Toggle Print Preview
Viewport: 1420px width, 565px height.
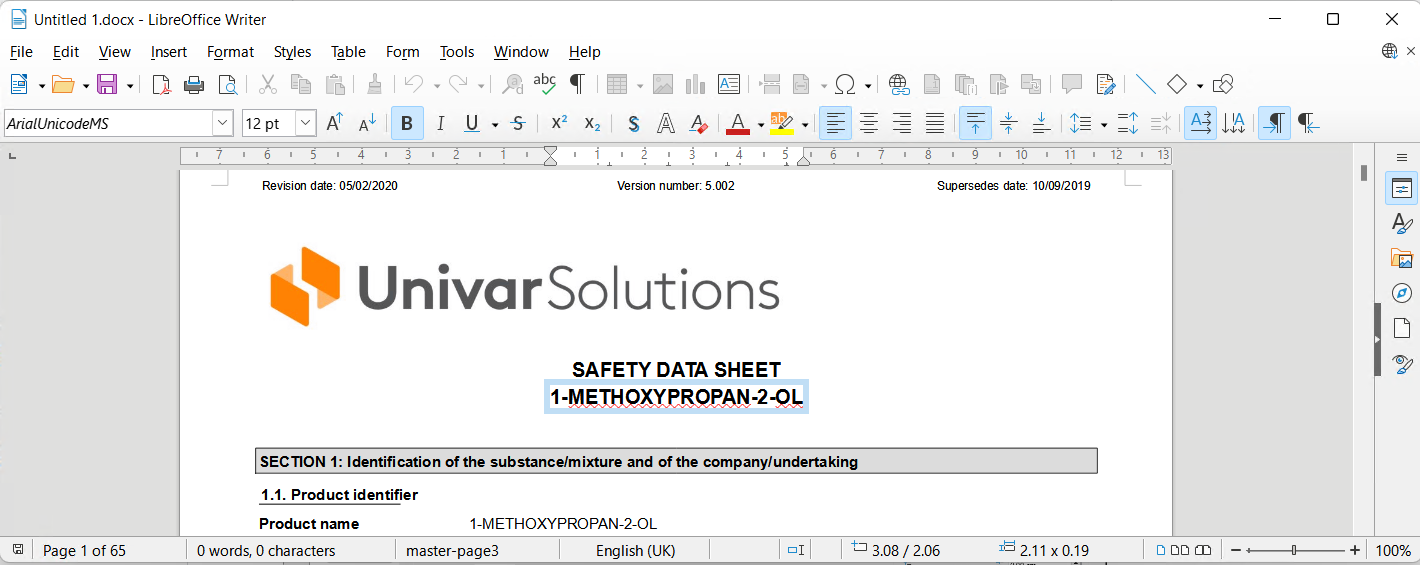228,84
